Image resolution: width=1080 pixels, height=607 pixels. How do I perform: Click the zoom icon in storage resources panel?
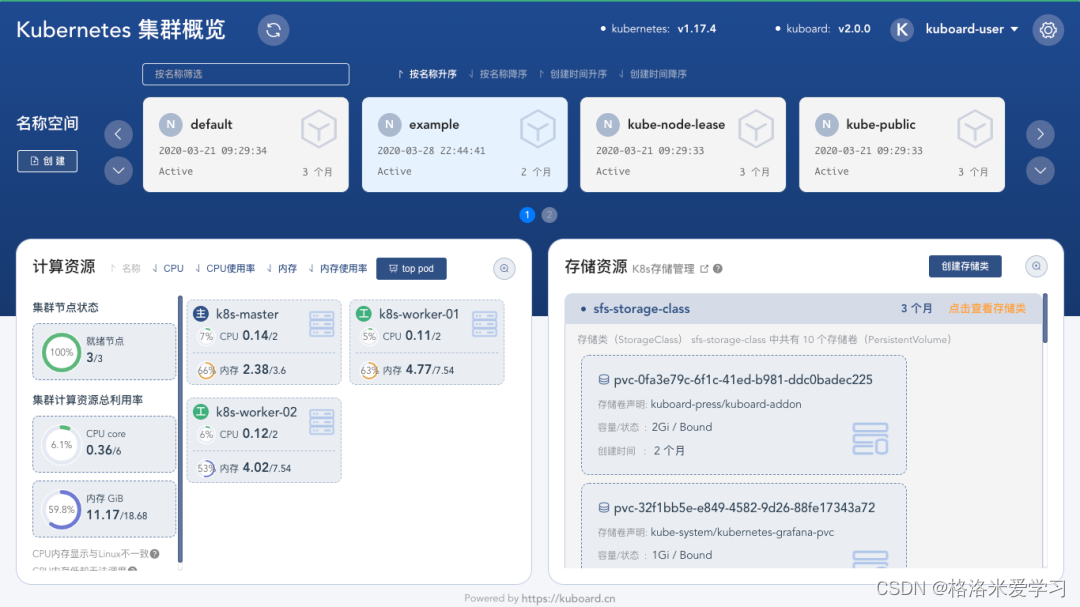click(x=1037, y=266)
